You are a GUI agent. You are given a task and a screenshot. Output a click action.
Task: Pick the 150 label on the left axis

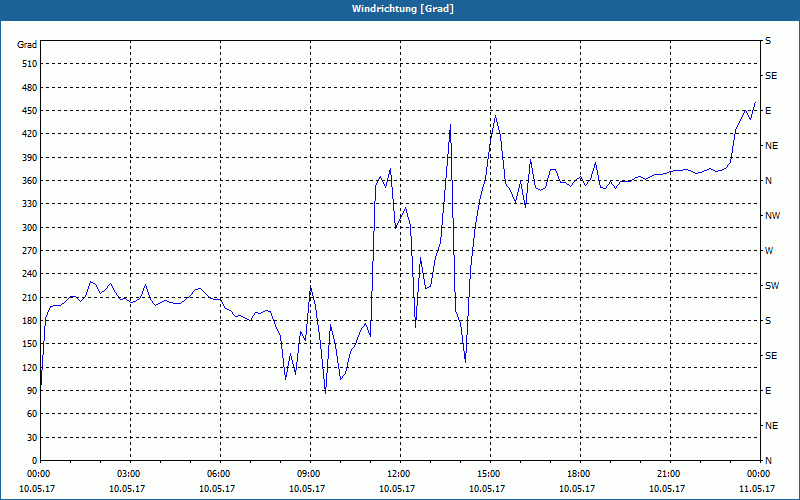[x=30, y=344]
